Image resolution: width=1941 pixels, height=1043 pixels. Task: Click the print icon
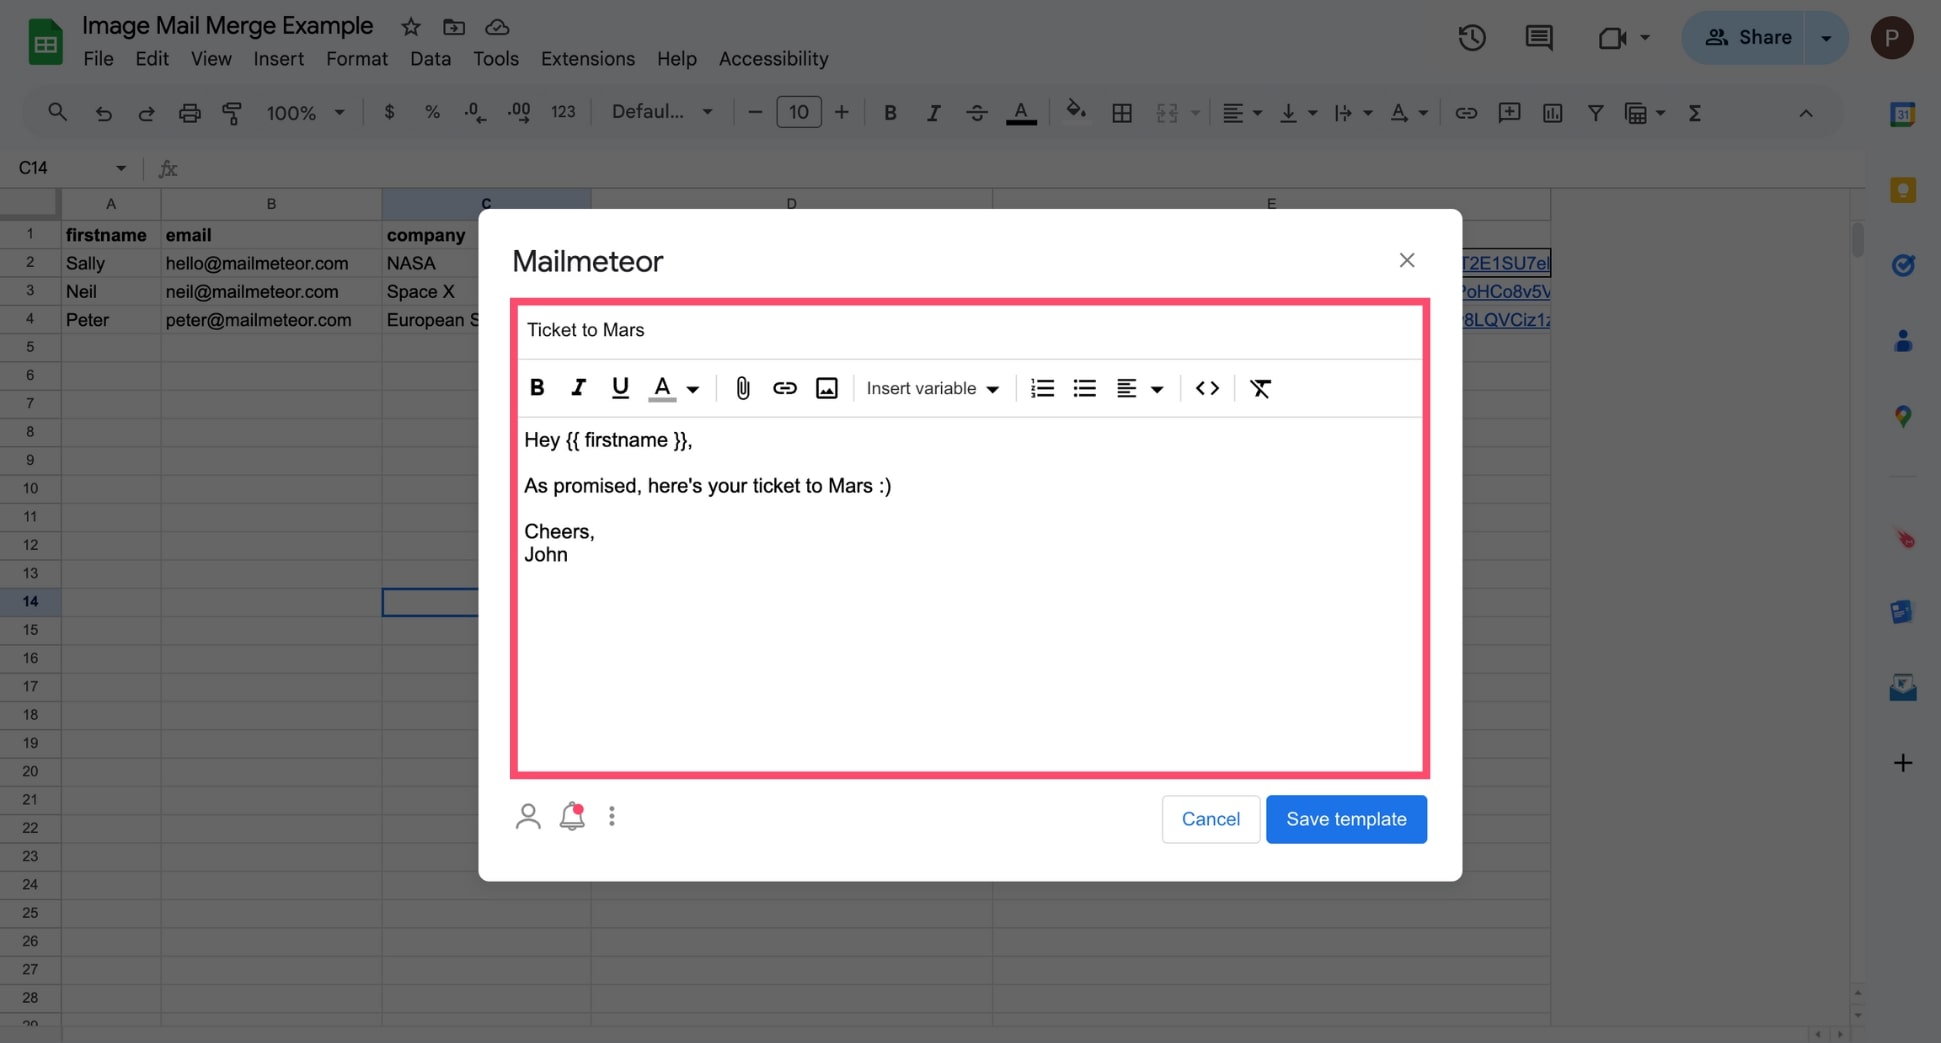(189, 113)
